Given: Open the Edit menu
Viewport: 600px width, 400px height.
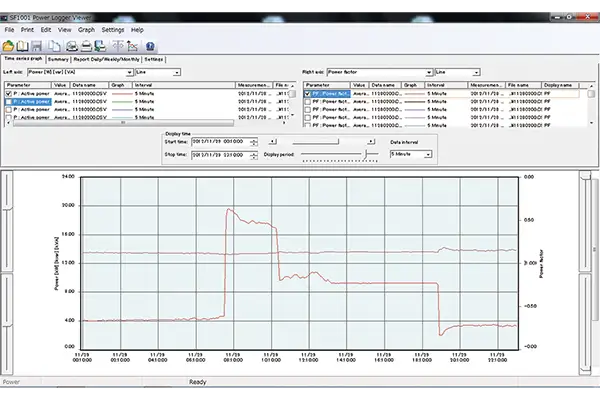Looking at the screenshot, I should point(46,29).
